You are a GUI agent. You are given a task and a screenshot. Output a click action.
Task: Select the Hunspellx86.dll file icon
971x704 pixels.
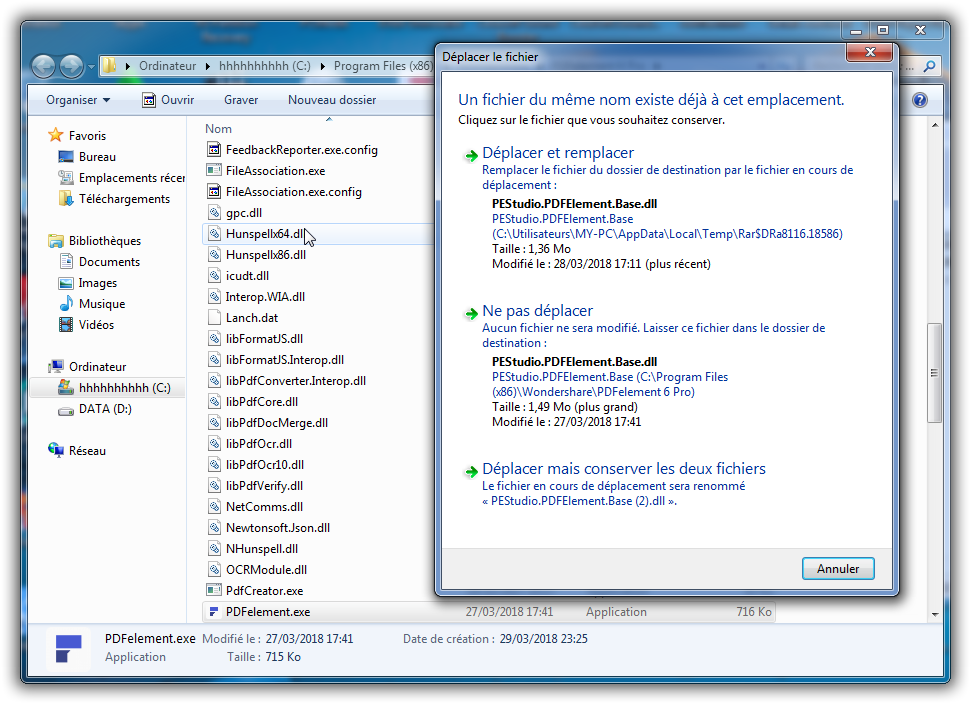(214, 254)
